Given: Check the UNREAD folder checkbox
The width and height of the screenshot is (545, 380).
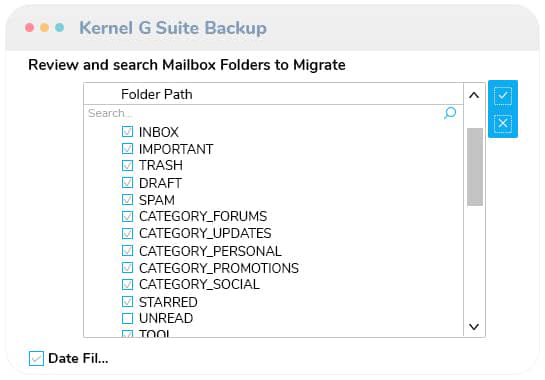Looking at the screenshot, I should click(x=128, y=318).
